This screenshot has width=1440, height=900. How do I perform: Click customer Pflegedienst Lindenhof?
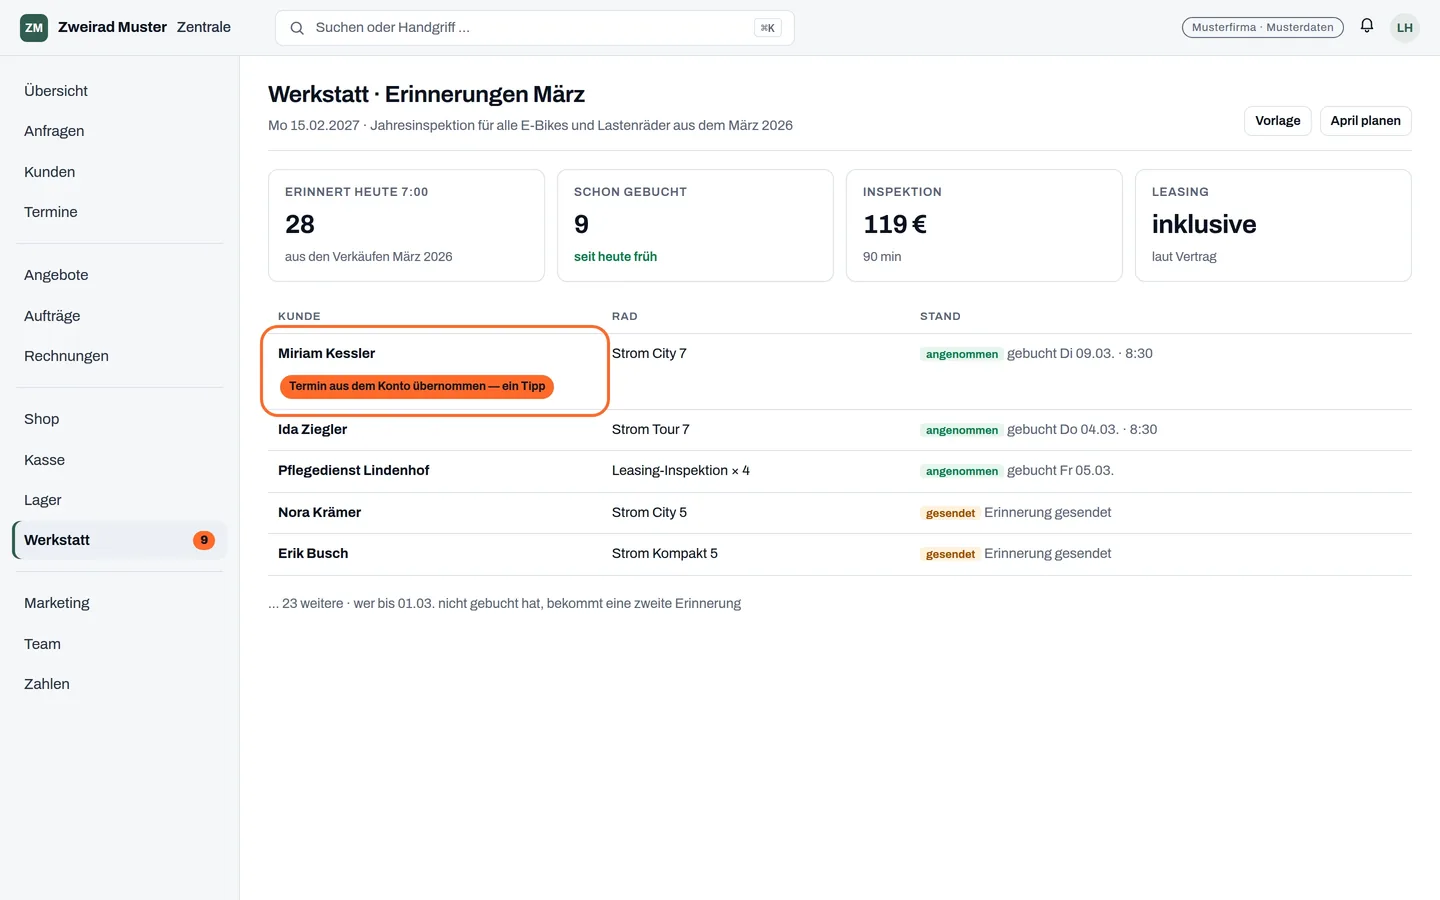354,470
